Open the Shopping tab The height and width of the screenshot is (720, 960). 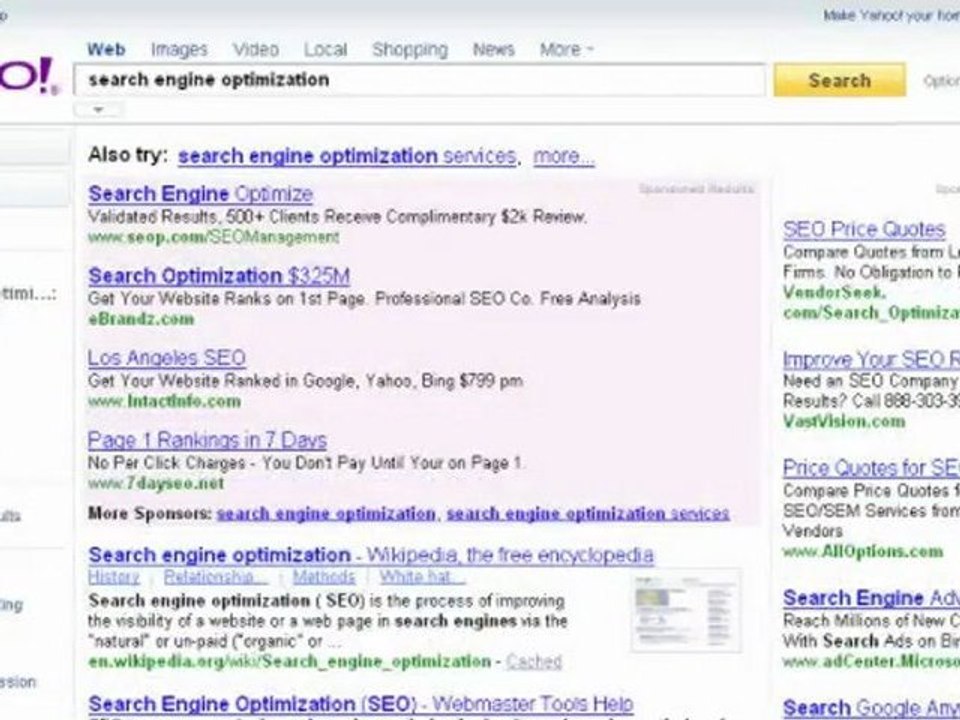tap(410, 50)
